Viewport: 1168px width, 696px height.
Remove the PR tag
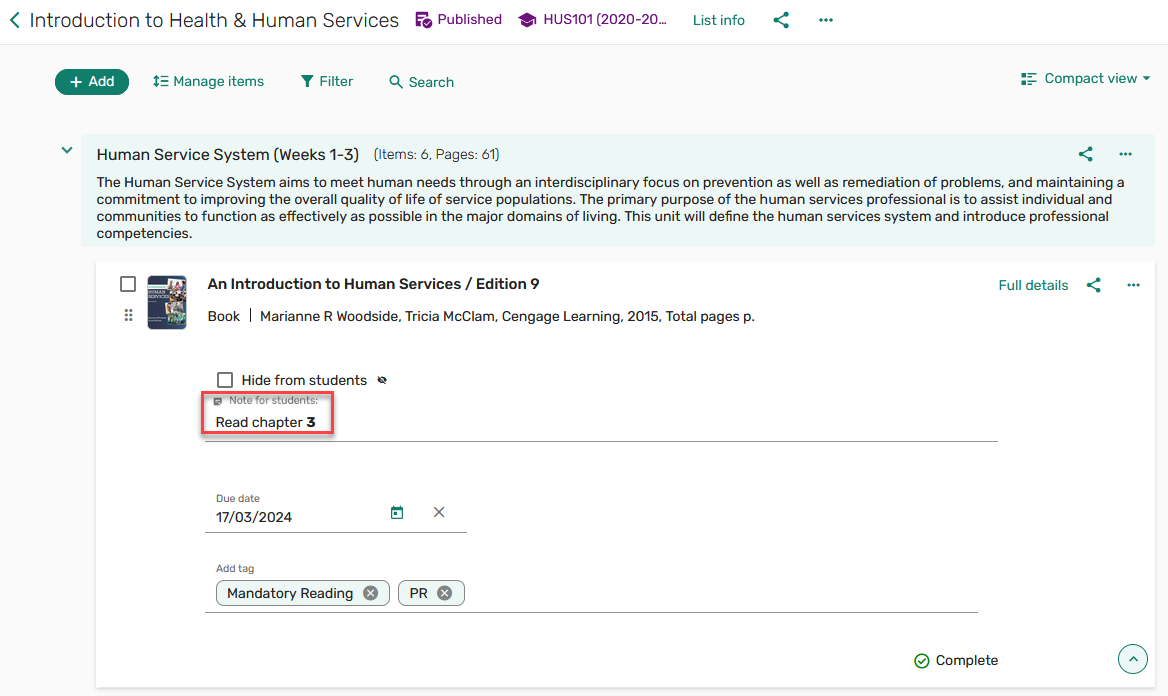point(445,593)
